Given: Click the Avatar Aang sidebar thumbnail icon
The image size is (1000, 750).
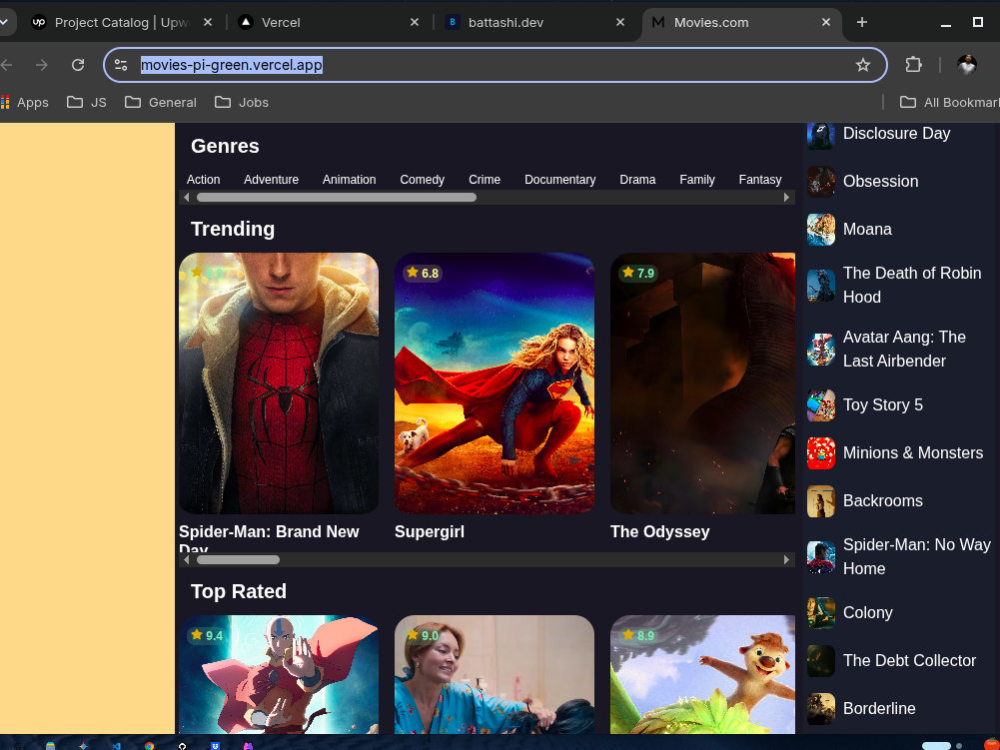Looking at the screenshot, I should point(821,349).
